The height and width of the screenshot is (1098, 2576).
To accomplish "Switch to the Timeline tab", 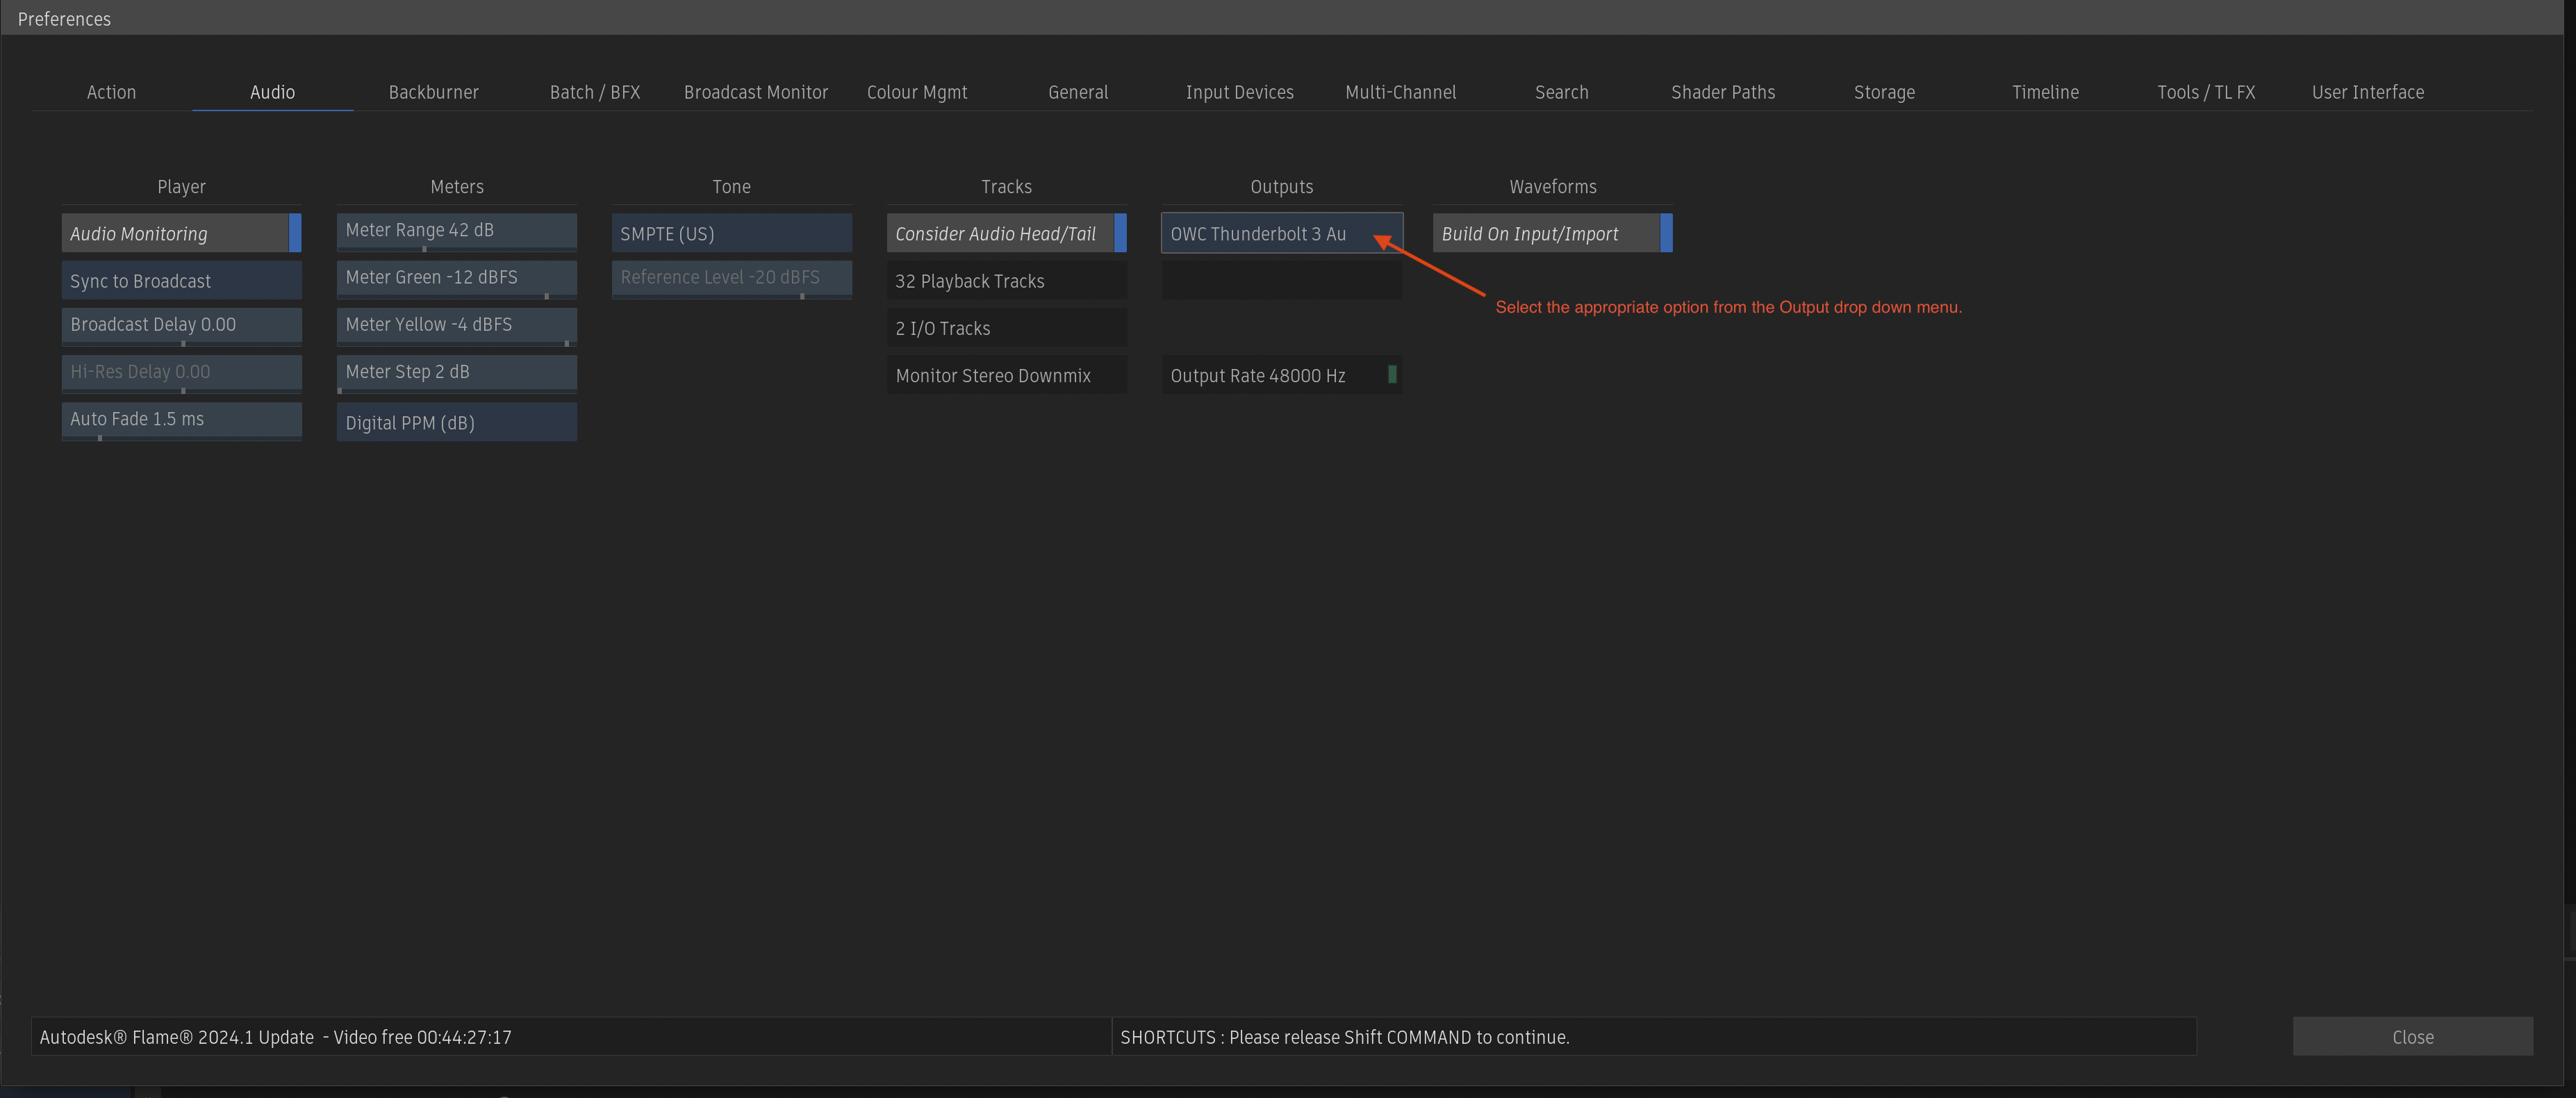I will click(x=2045, y=91).
